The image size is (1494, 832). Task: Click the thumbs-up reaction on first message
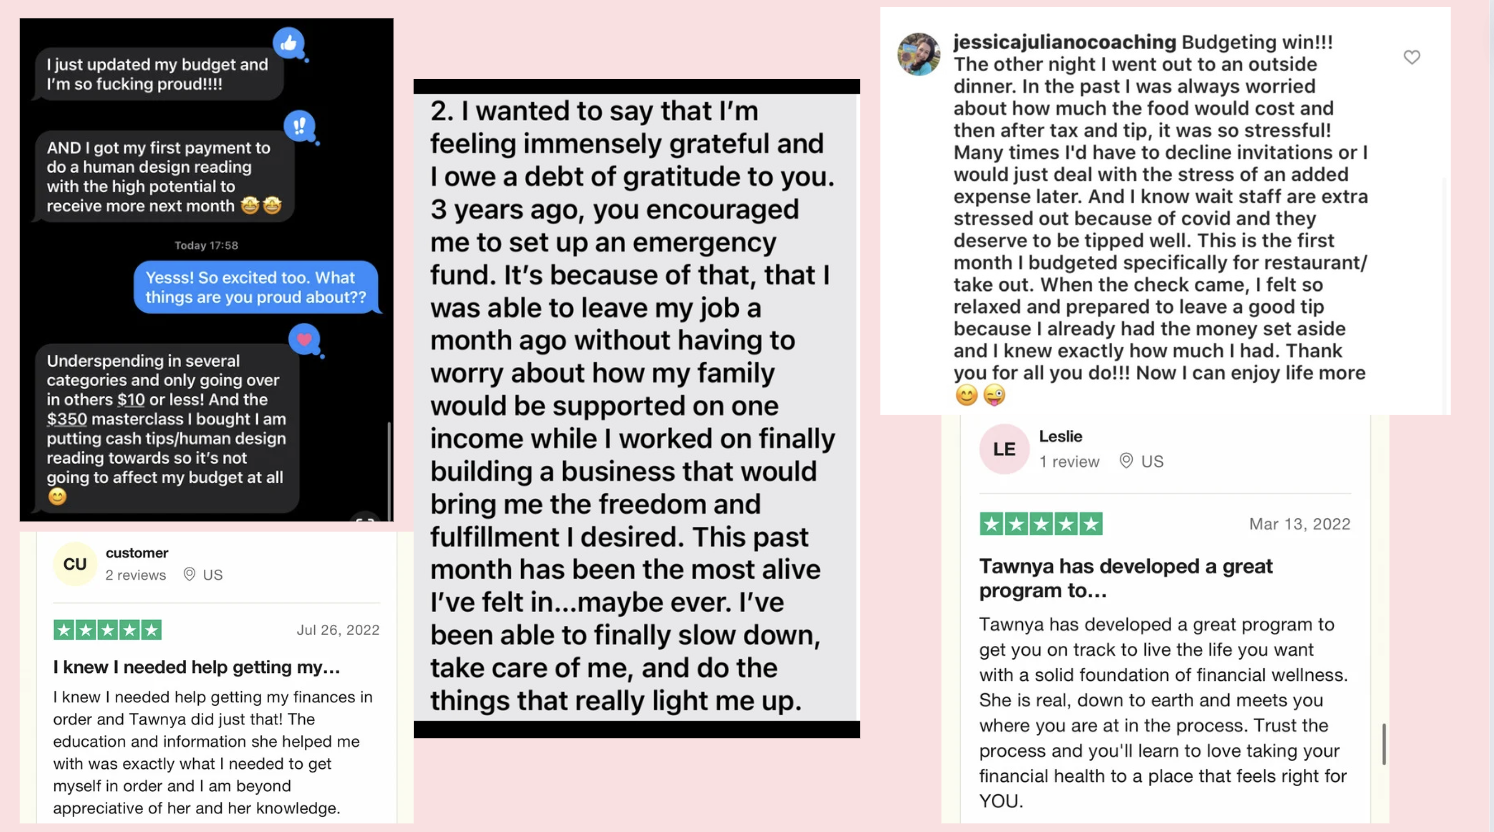[289, 43]
